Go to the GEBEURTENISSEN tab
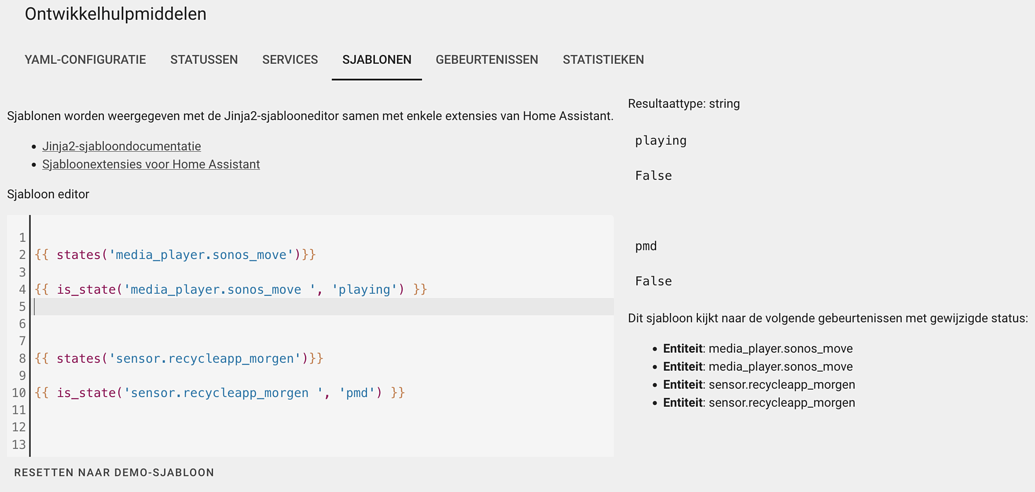 pos(487,59)
